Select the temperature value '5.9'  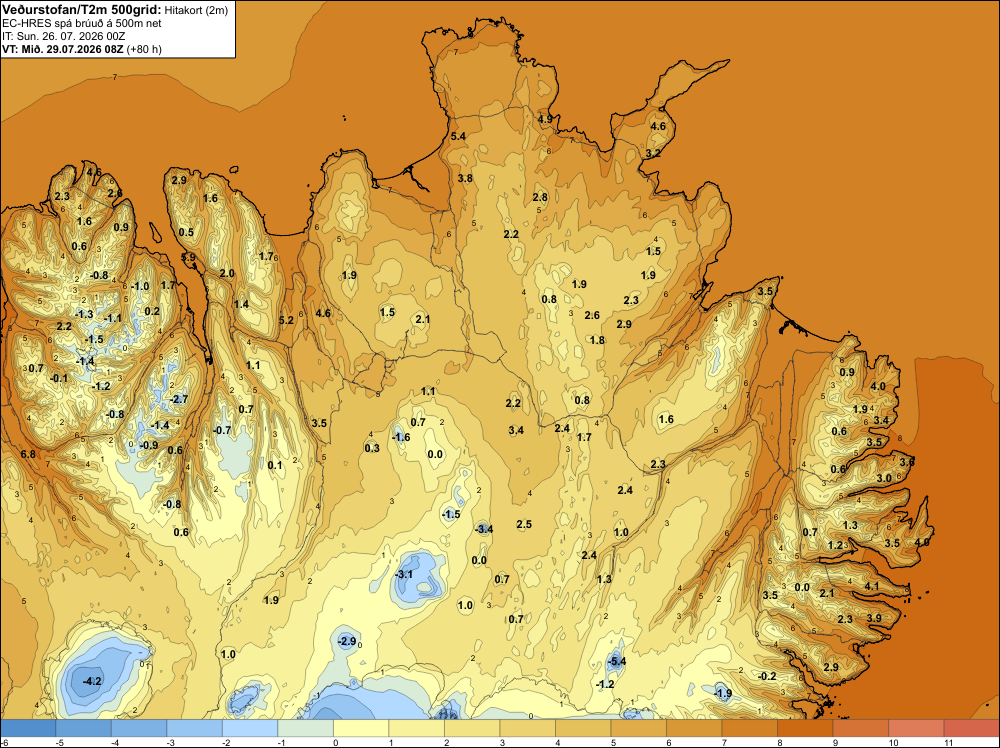189,257
